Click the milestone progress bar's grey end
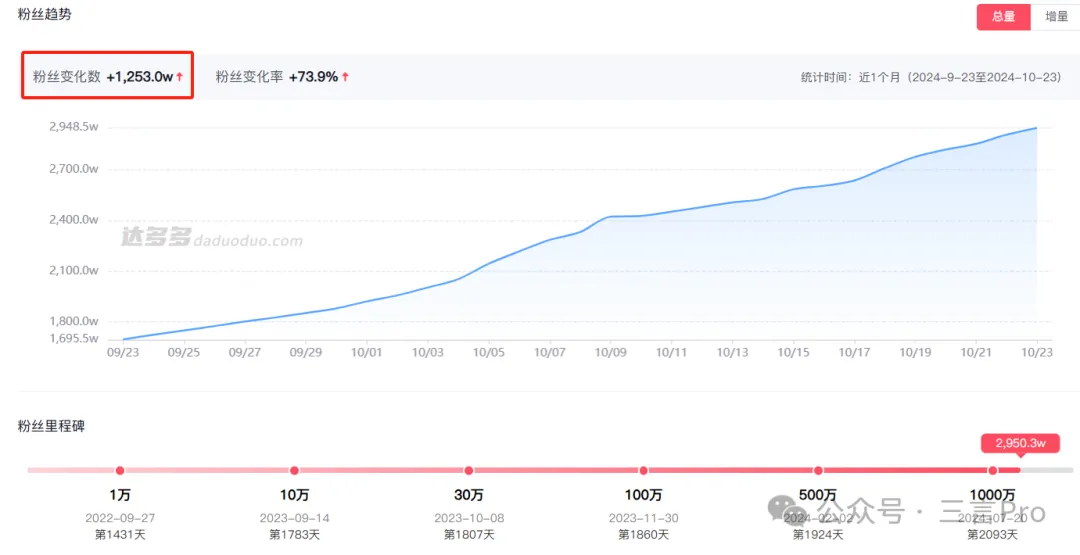 click(x=1033, y=470)
